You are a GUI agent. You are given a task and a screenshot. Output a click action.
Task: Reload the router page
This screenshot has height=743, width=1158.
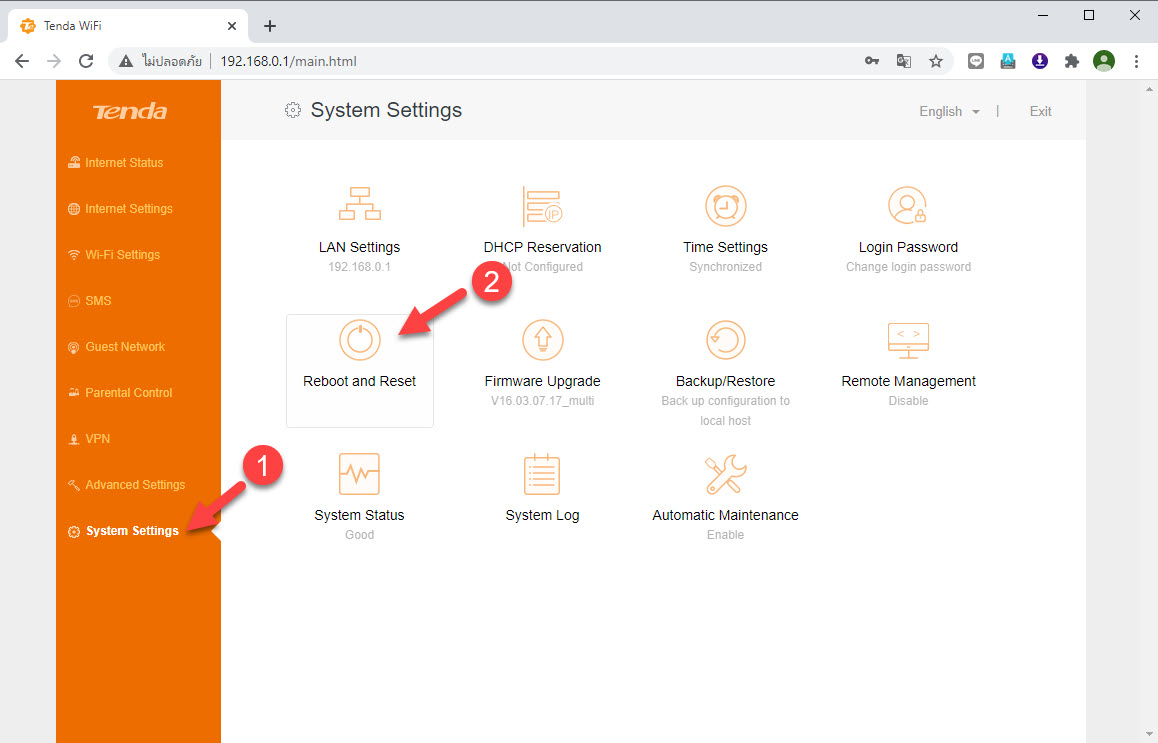(x=86, y=61)
